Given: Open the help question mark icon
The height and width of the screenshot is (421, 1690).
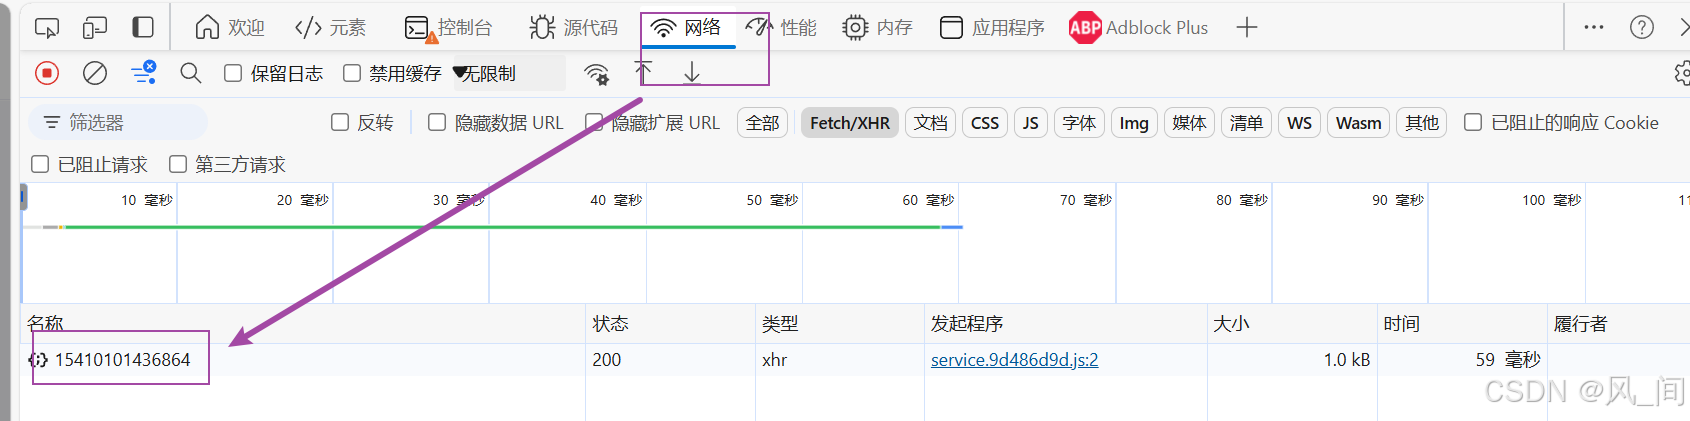Looking at the screenshot, I should [1642, 27].
